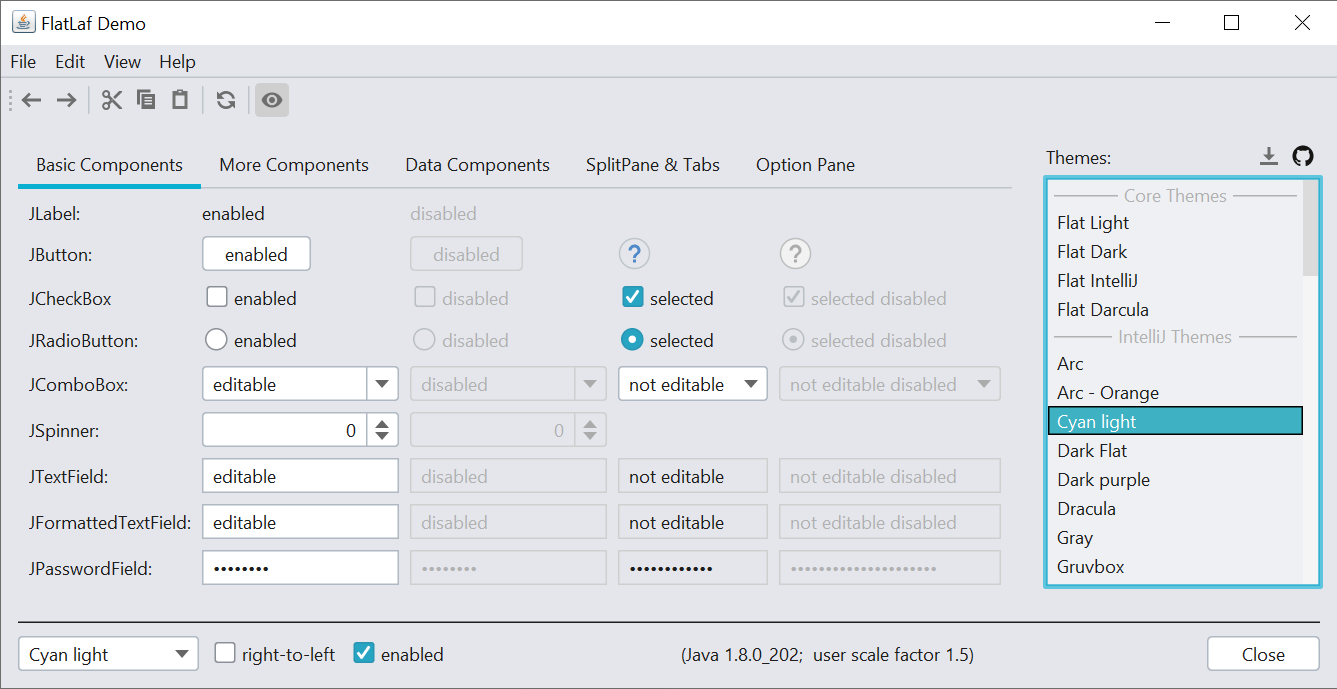The image size is (1337, 689).
Task: Select the 'enabled' JRadioButton
Action: (x=216, y=340)
